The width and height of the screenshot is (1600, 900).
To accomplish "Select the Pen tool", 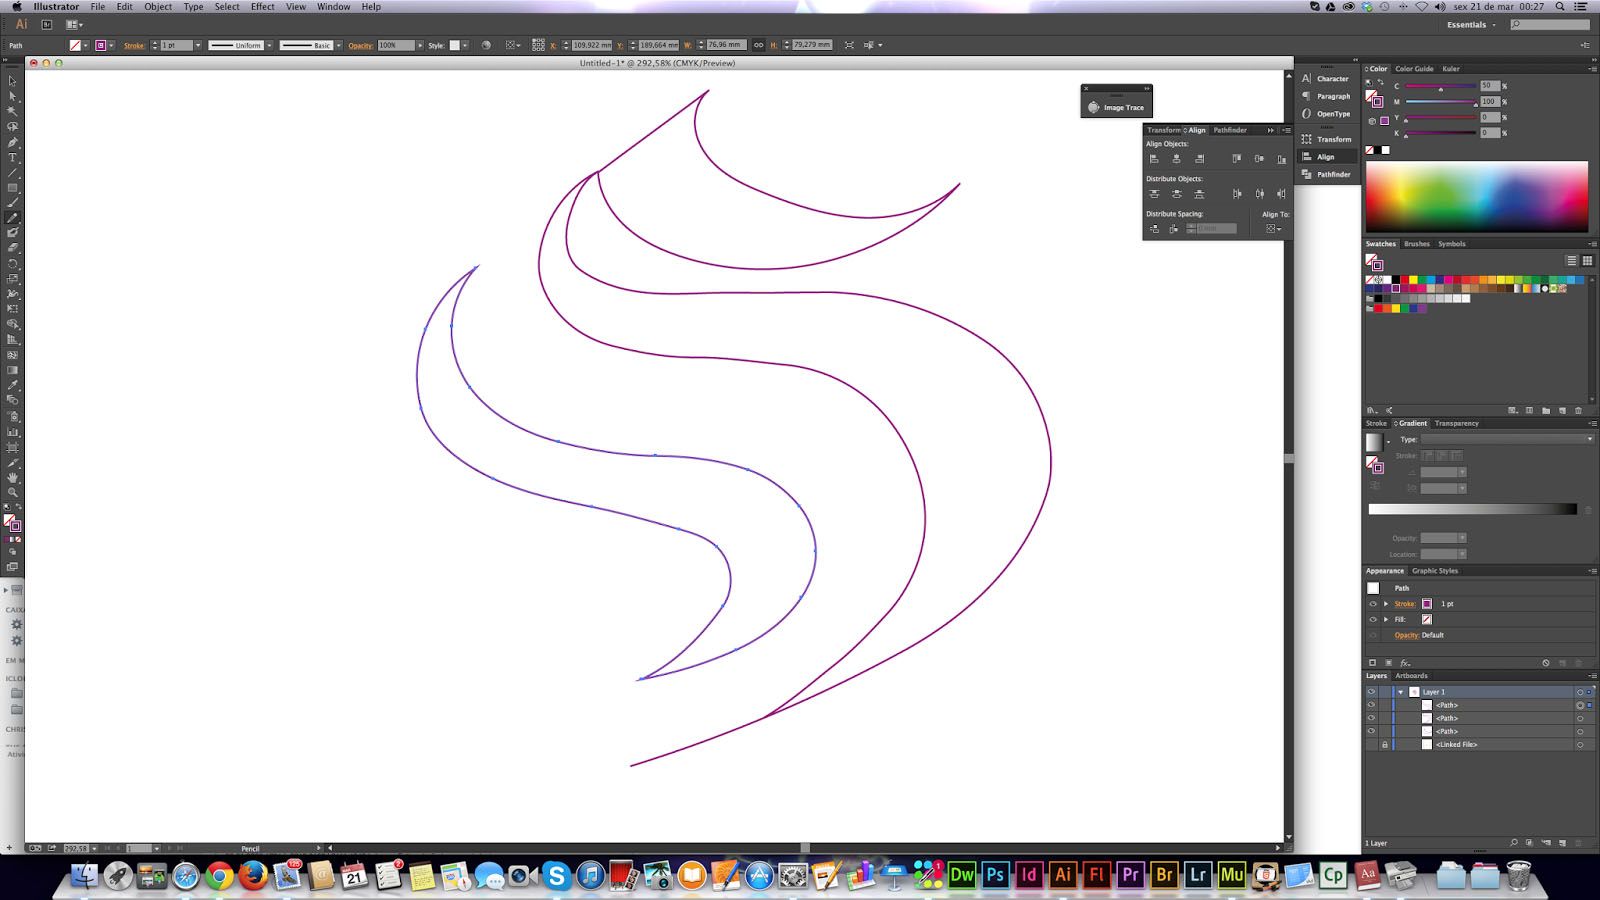I will point(13,142).
